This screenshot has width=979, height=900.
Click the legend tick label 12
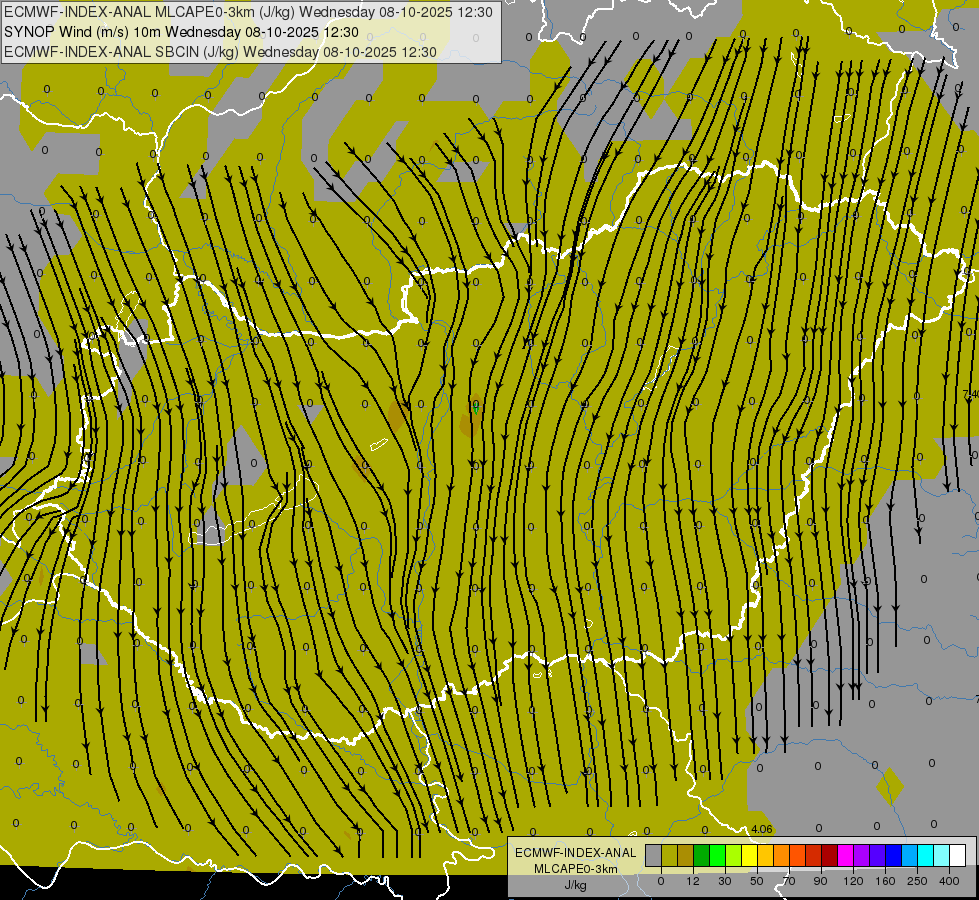pos(693,881)
